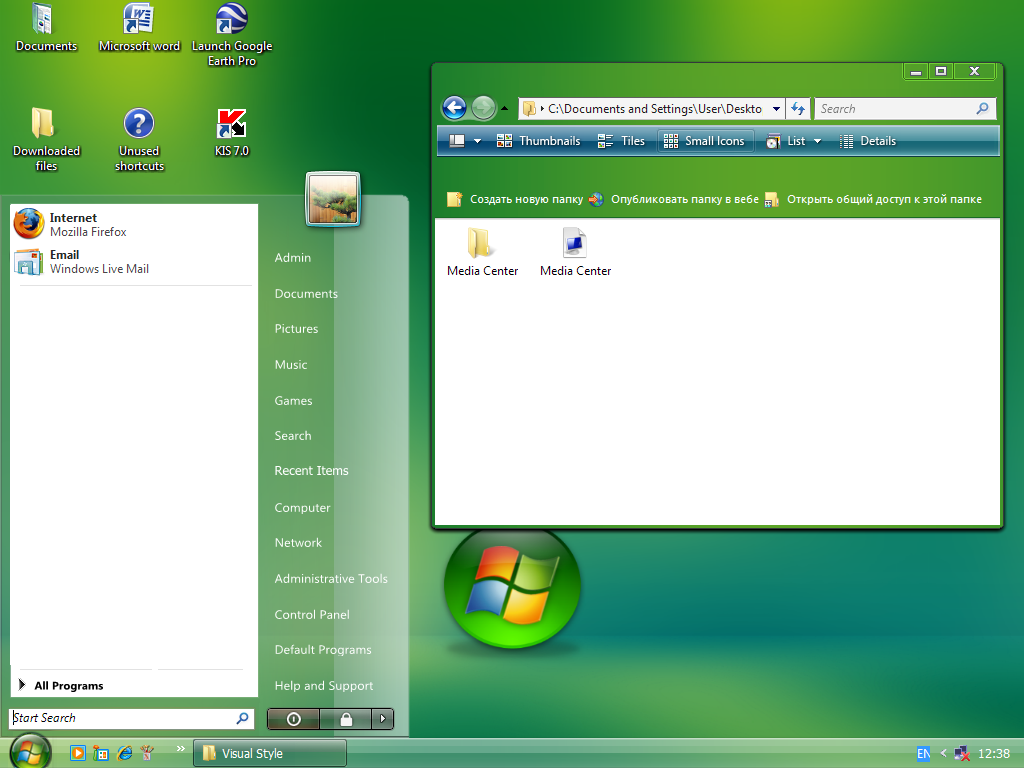Click the magnifier in the explorer Search box

(x=982, y=108)
